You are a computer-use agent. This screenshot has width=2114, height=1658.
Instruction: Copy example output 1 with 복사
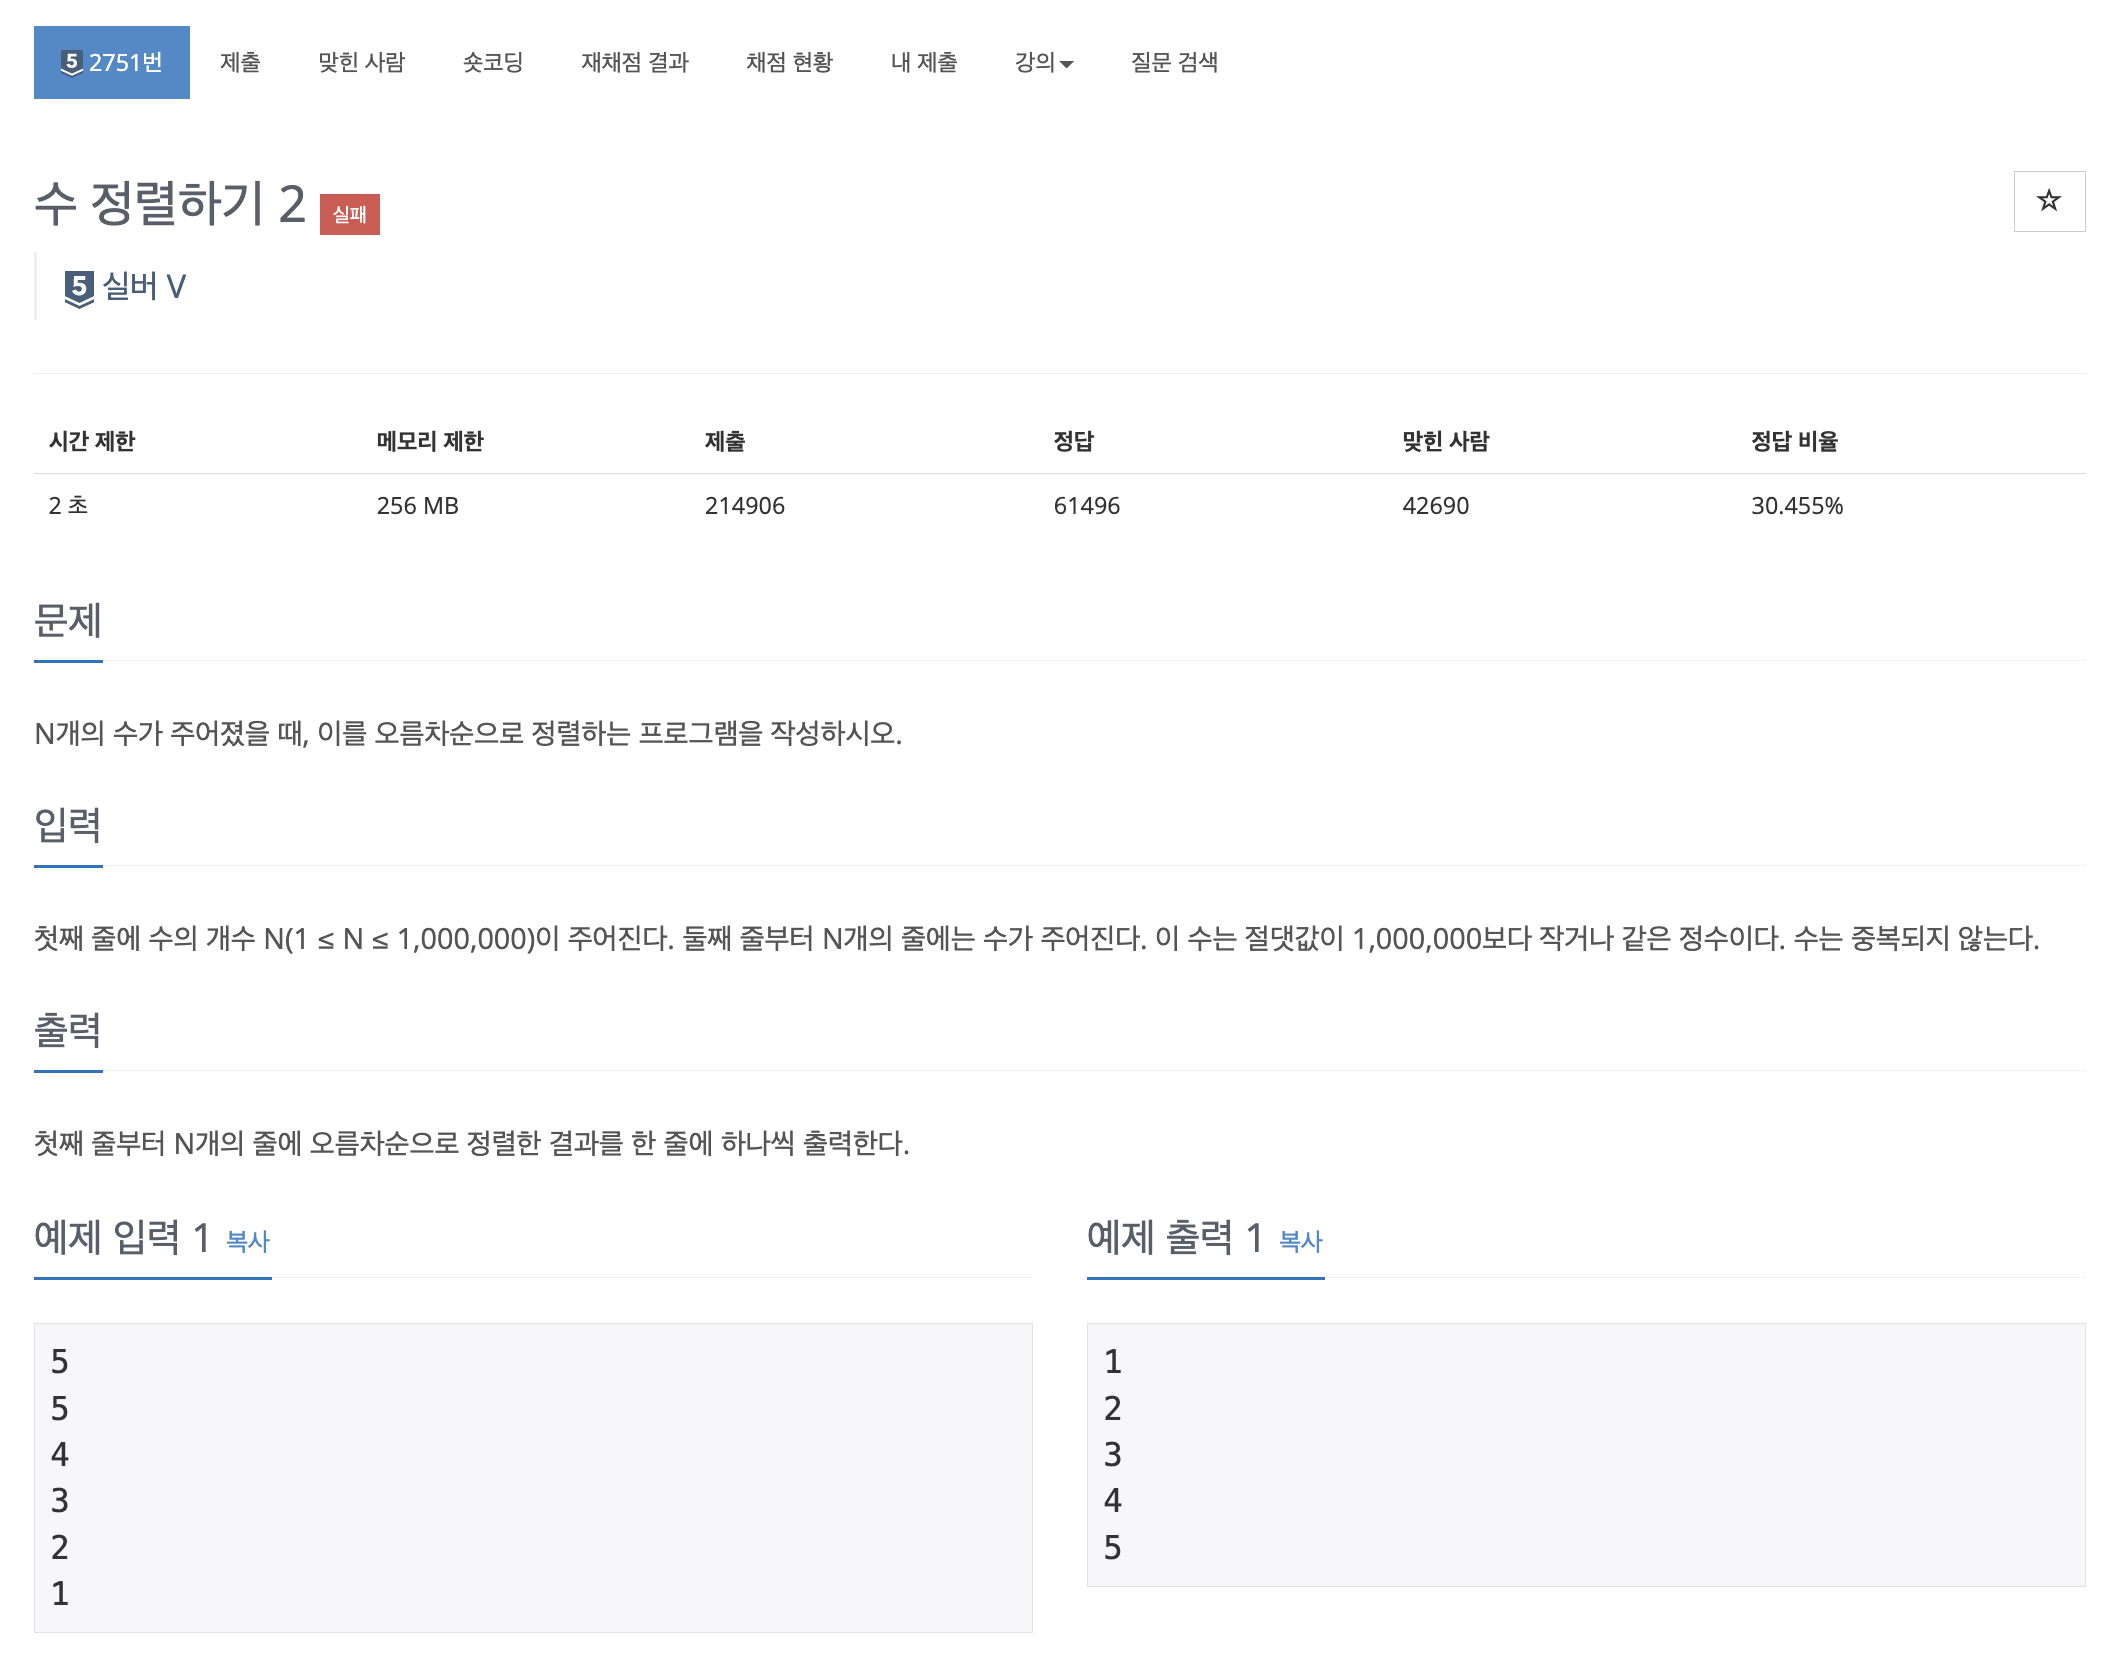click(1300, 1241)
